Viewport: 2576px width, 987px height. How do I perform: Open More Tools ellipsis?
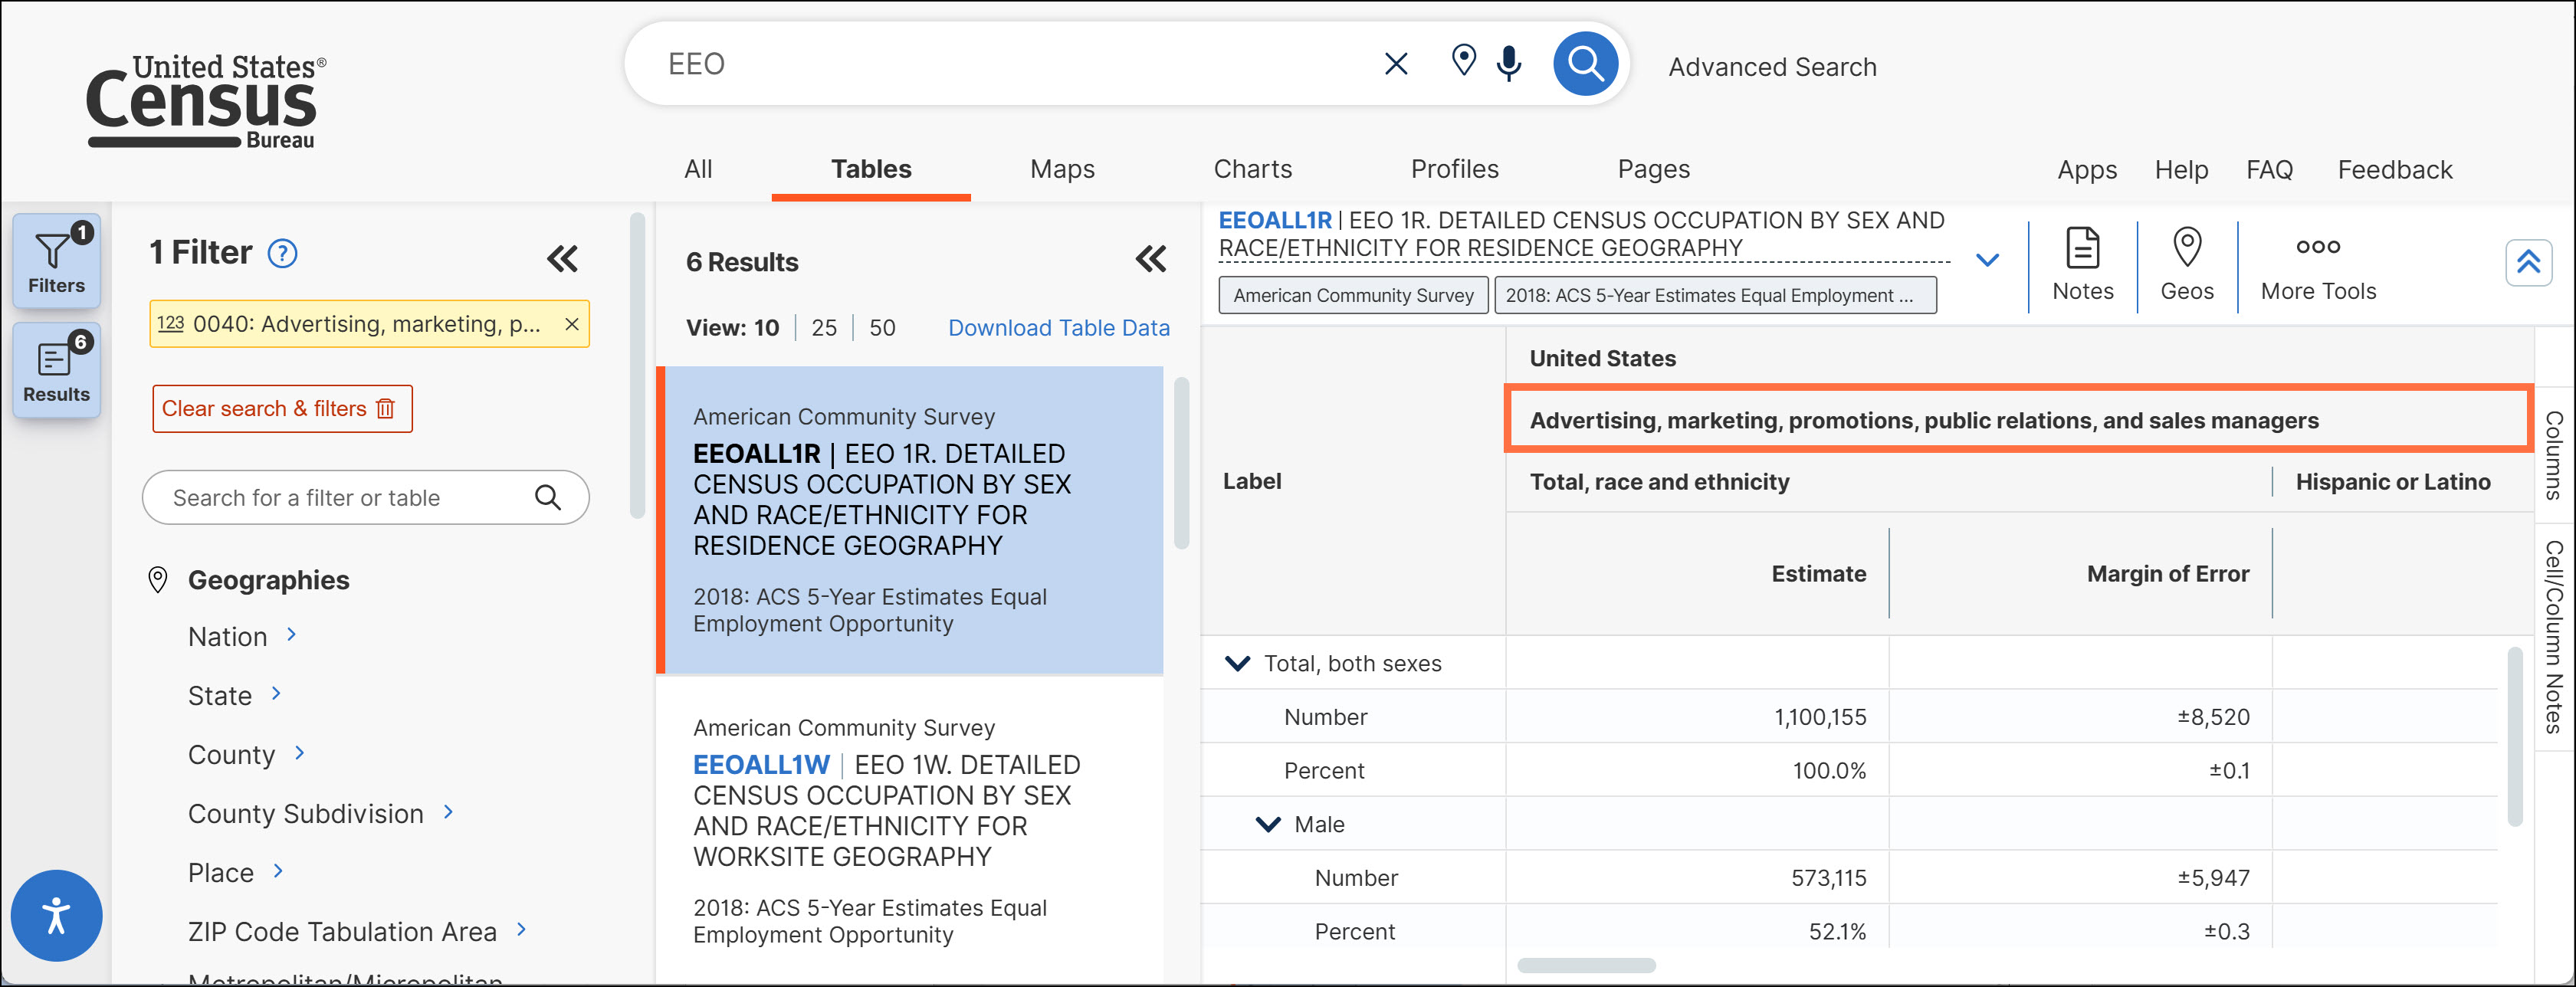coord(2318,268)
